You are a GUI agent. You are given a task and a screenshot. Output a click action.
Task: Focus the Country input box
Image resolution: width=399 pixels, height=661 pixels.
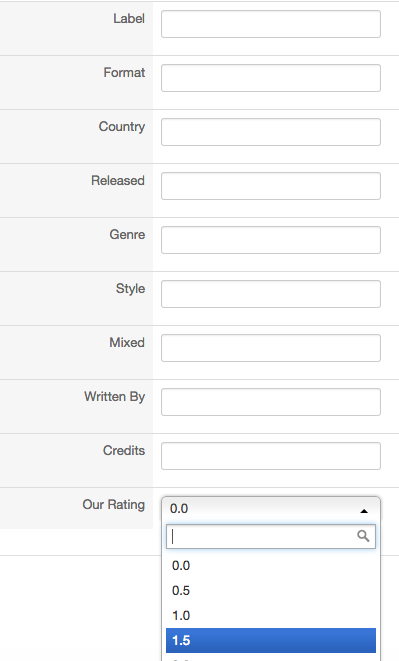pos(271,132)
